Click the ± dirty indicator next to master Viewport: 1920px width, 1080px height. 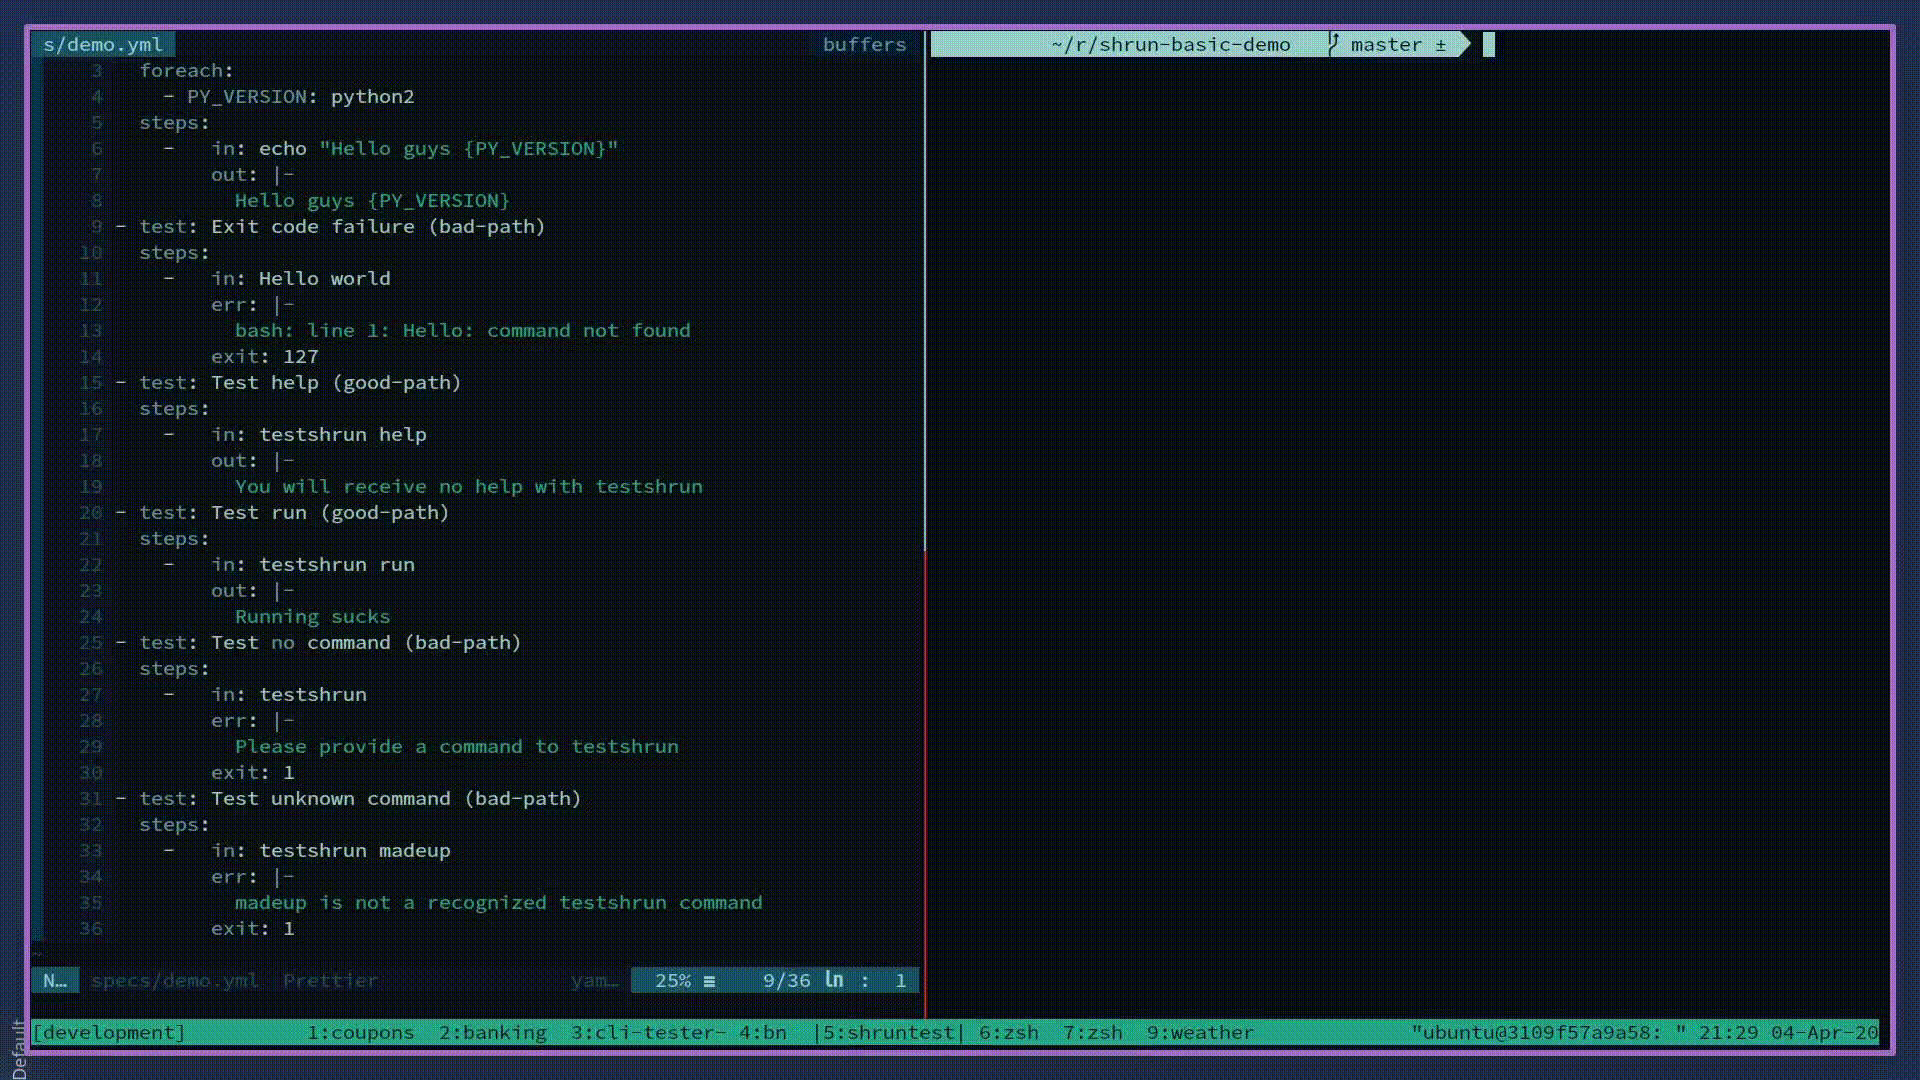click(1441, 45)
